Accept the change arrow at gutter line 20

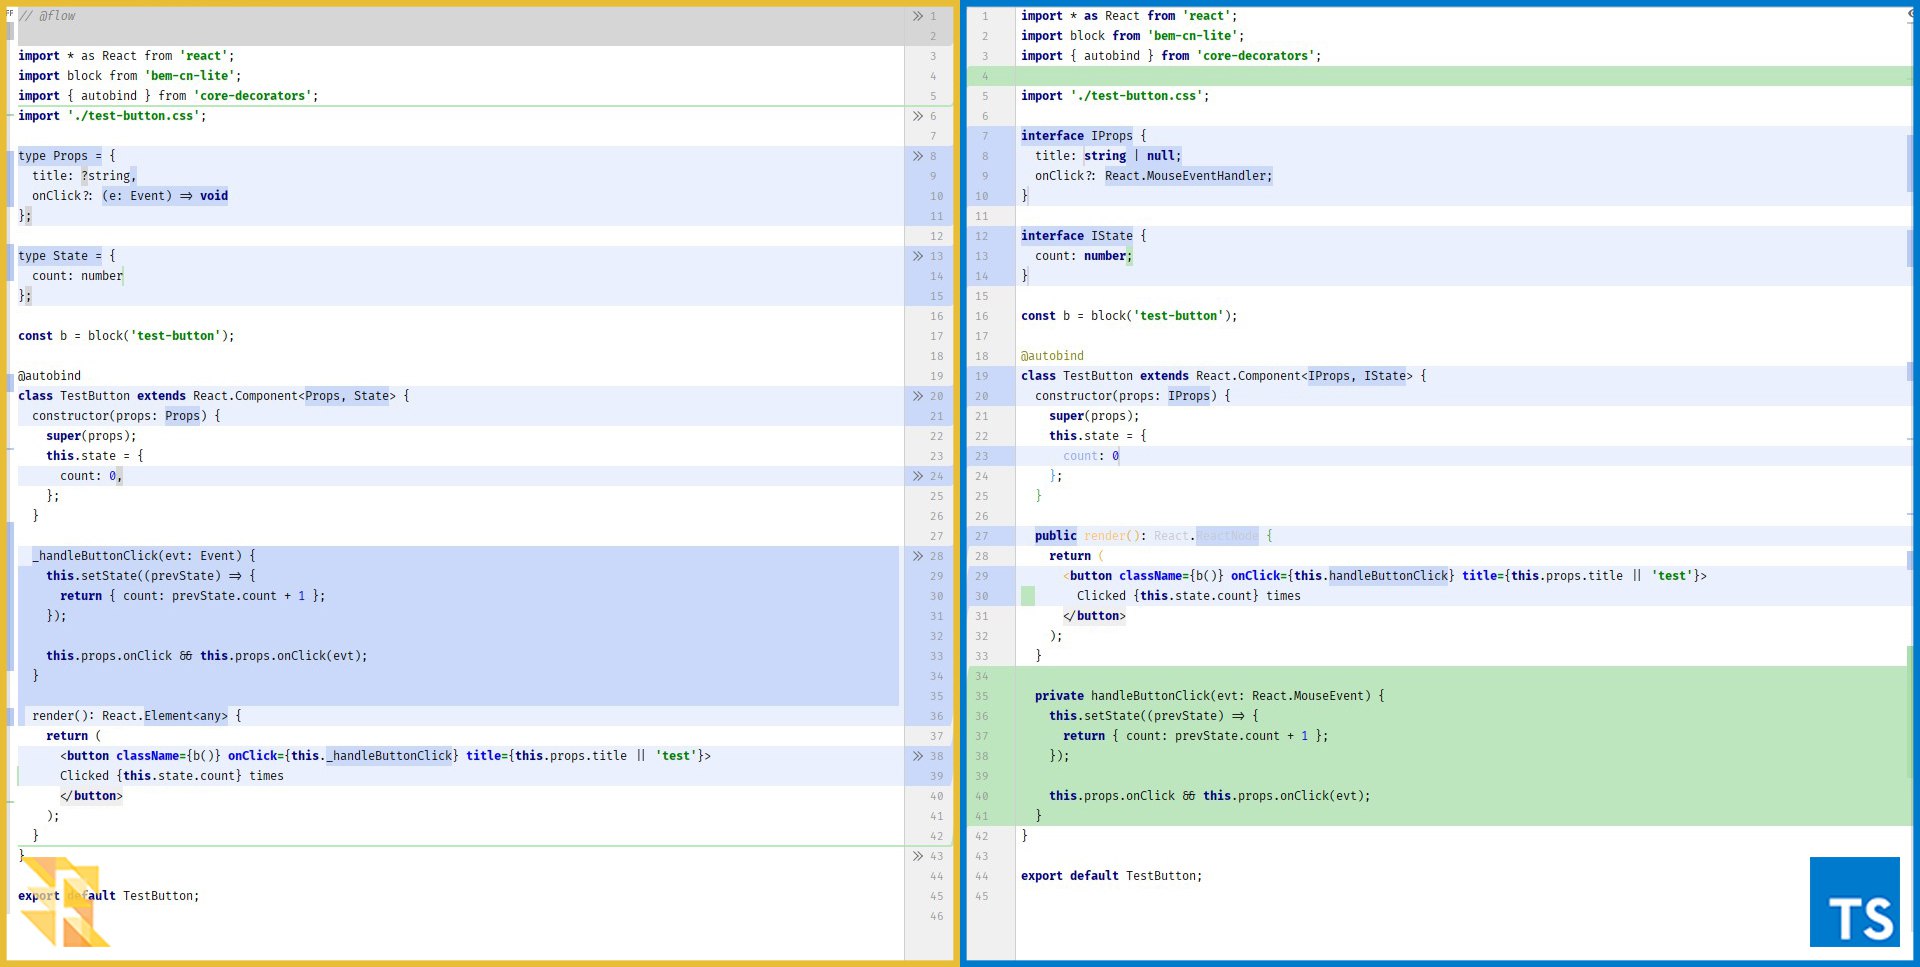[x=918, y=396]
